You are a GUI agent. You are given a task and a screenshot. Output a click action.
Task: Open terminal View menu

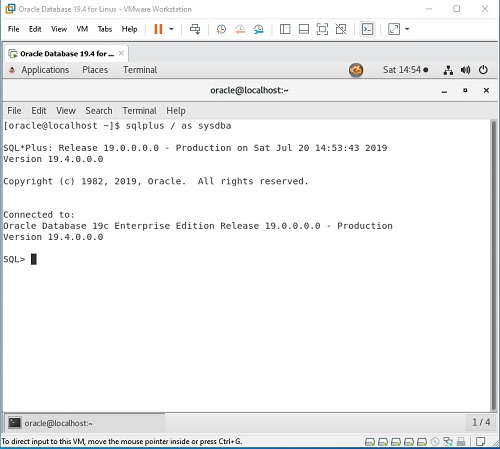pyautogui.click(x=66, y=111)
